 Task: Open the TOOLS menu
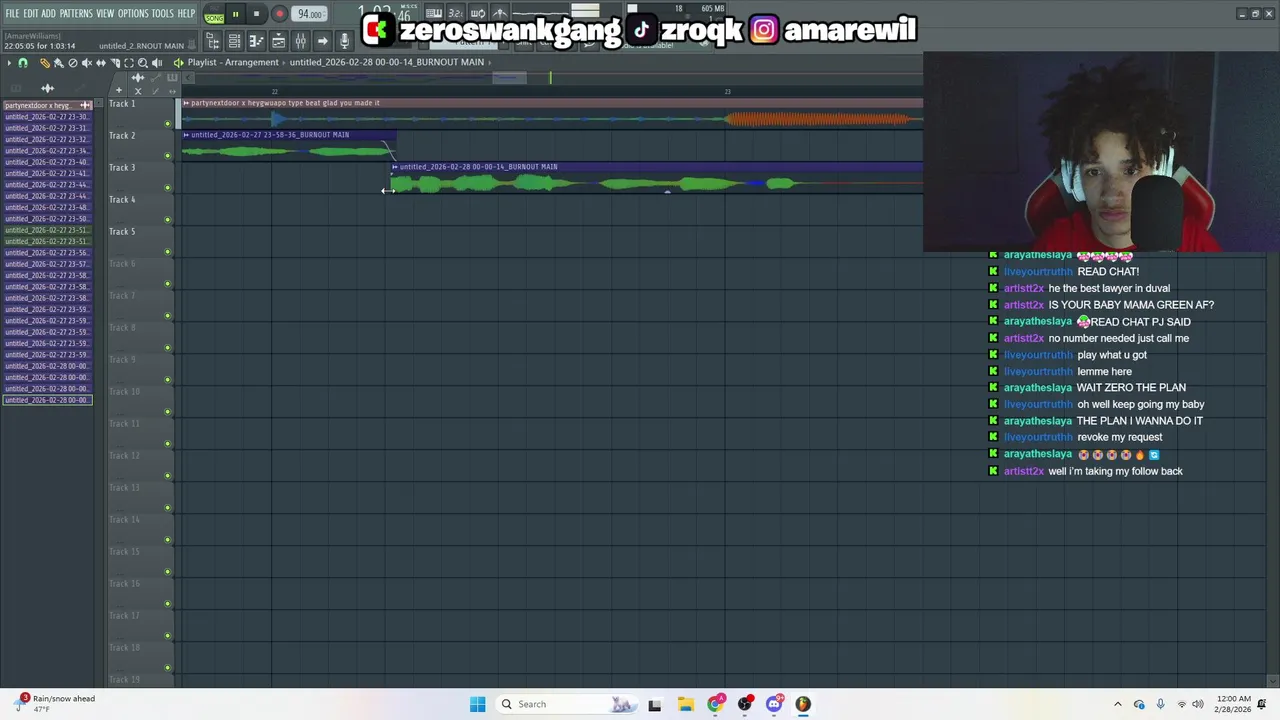pos(162,13)
